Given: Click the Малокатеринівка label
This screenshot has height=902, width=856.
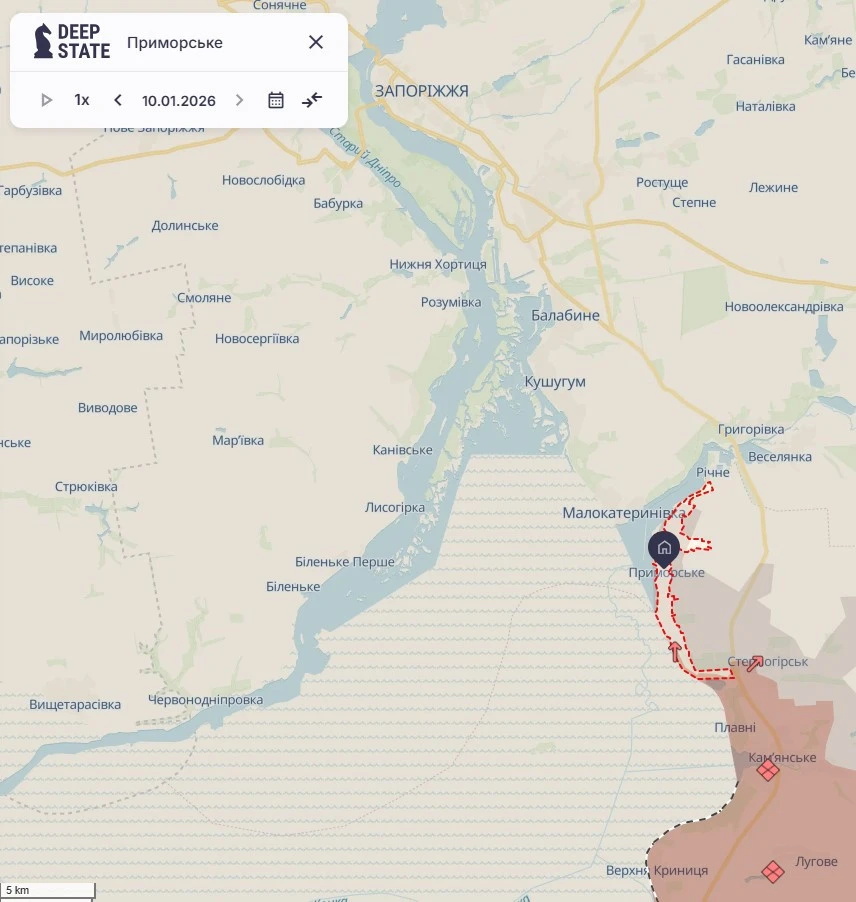Looking at the screenshot, I should (x=624, y=513).
